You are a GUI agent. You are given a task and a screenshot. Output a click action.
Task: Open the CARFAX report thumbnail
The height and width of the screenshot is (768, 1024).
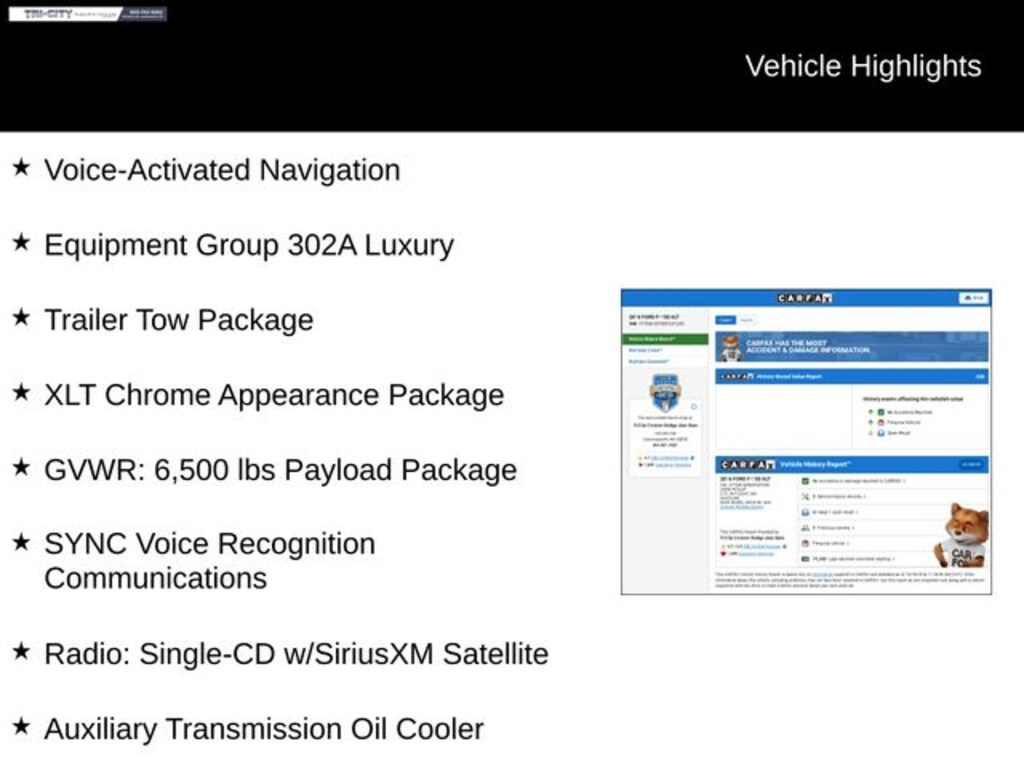806,441
